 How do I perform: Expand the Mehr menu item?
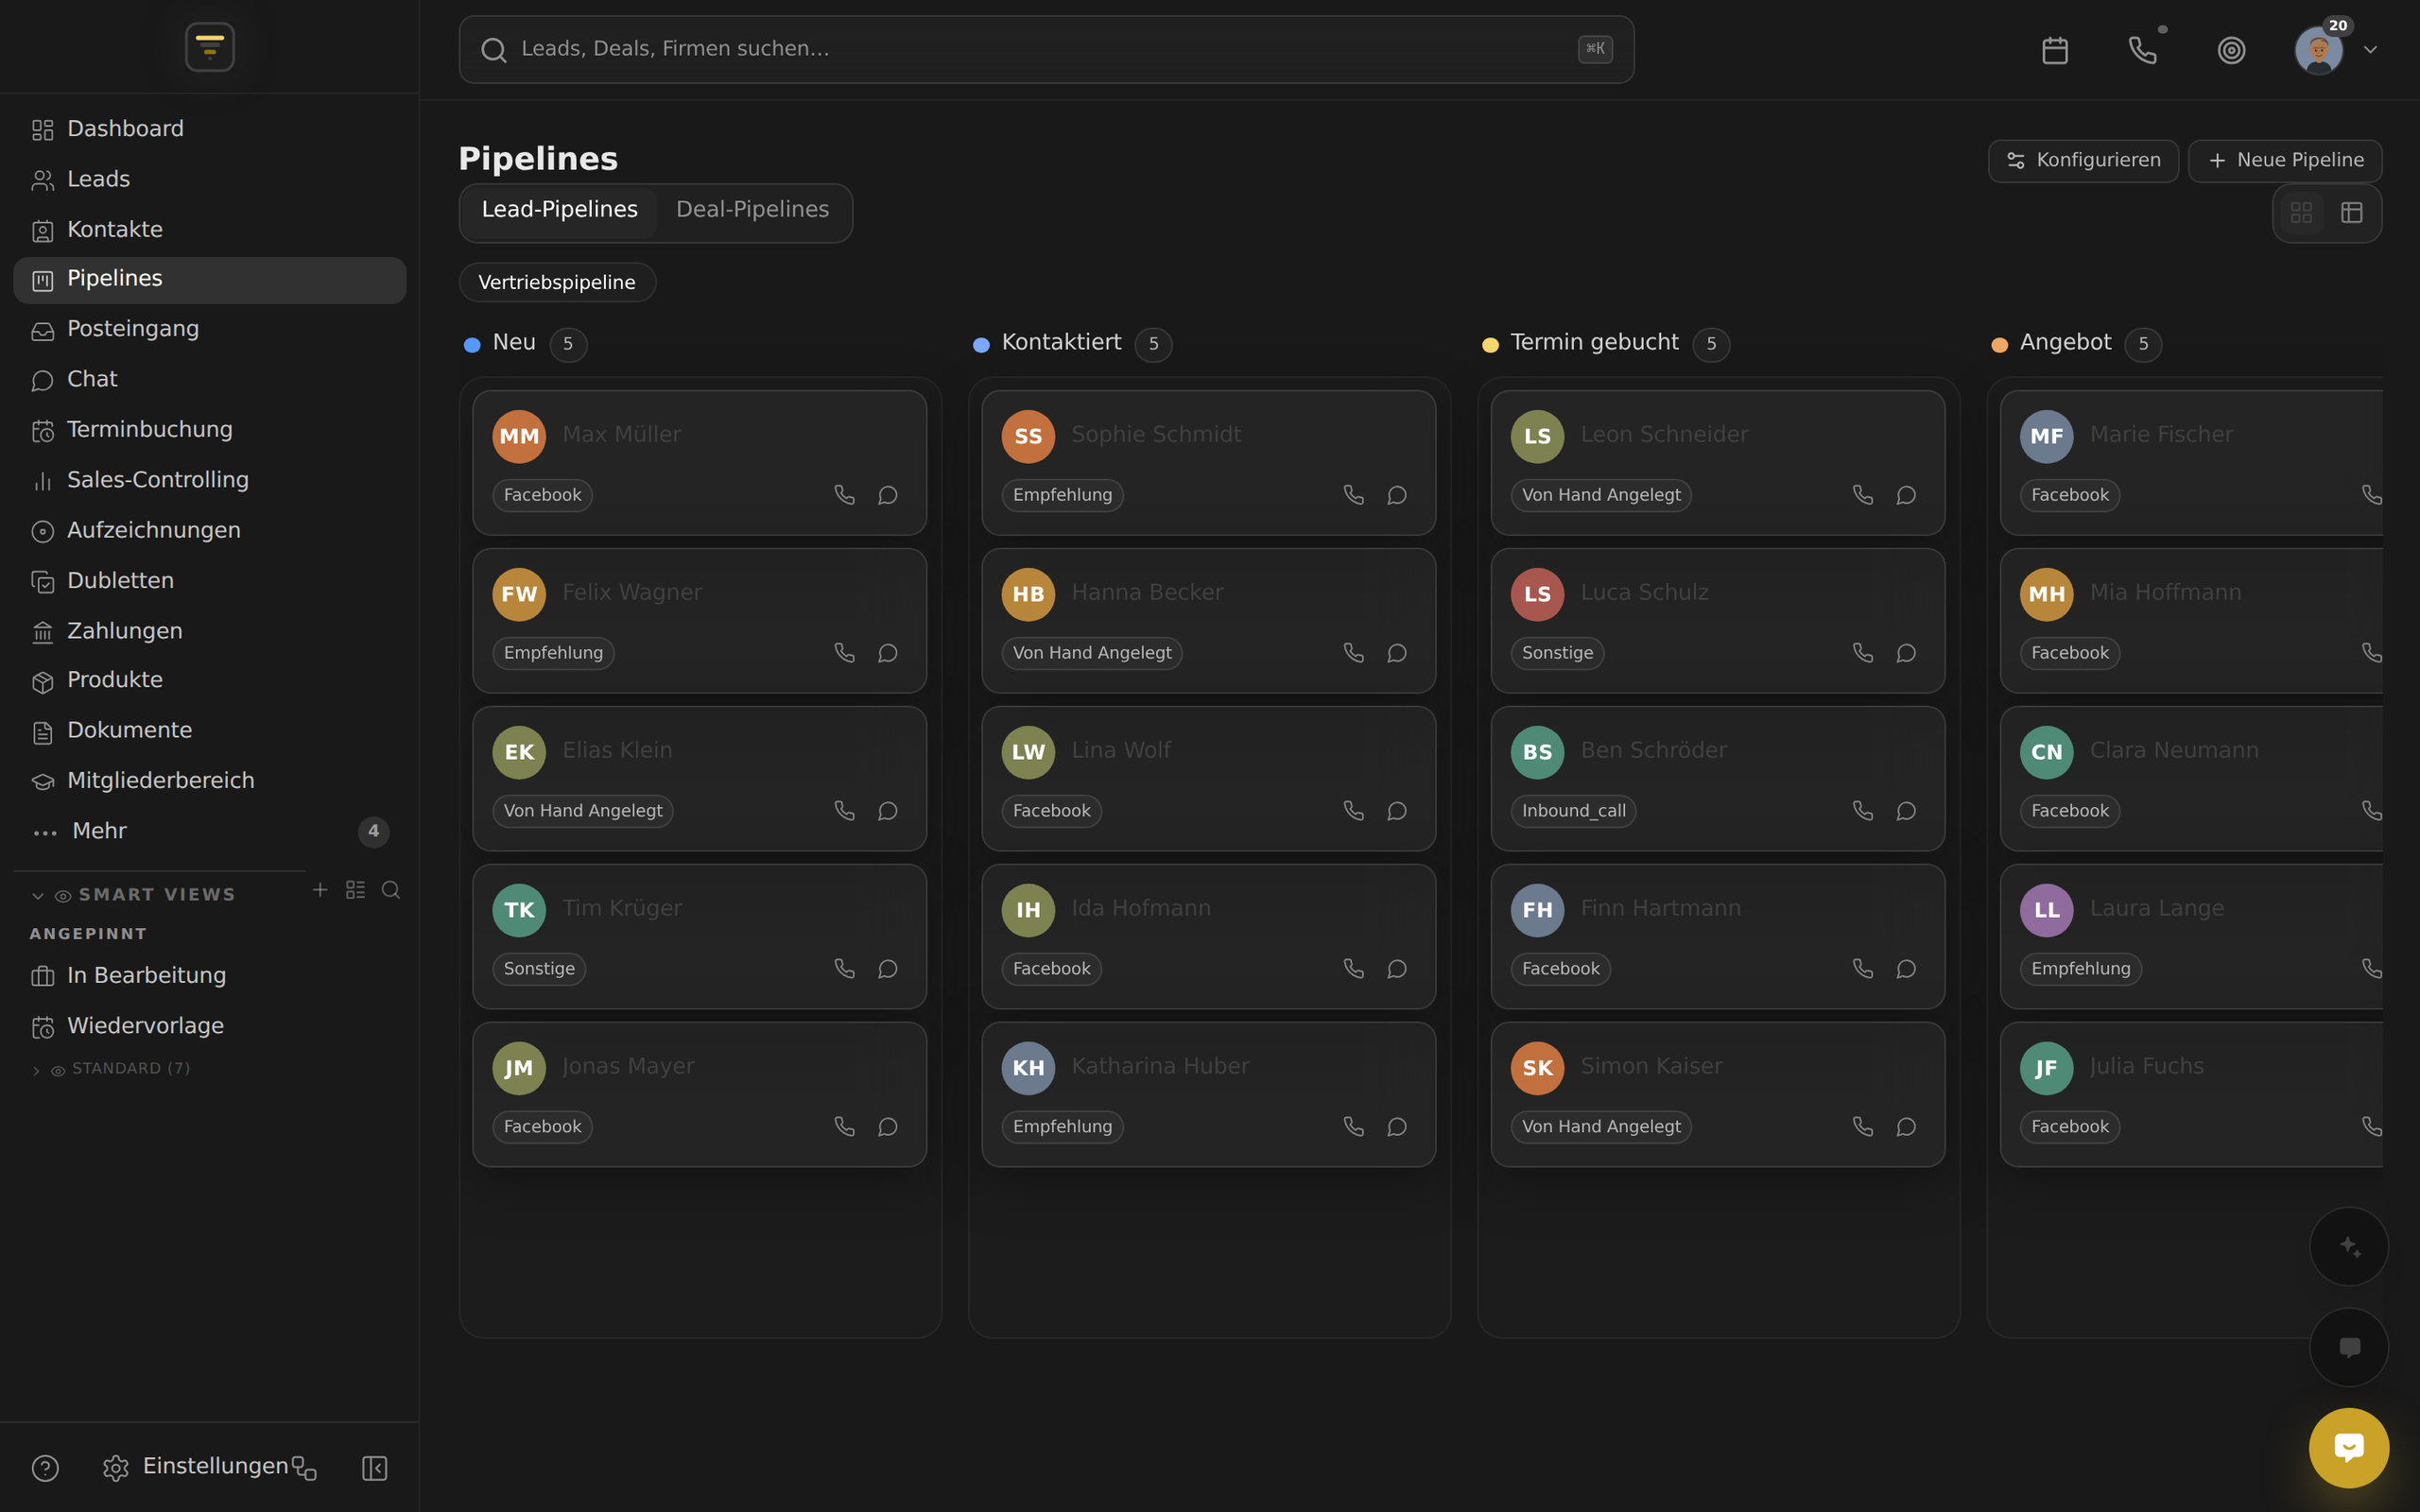coord(210,831)
